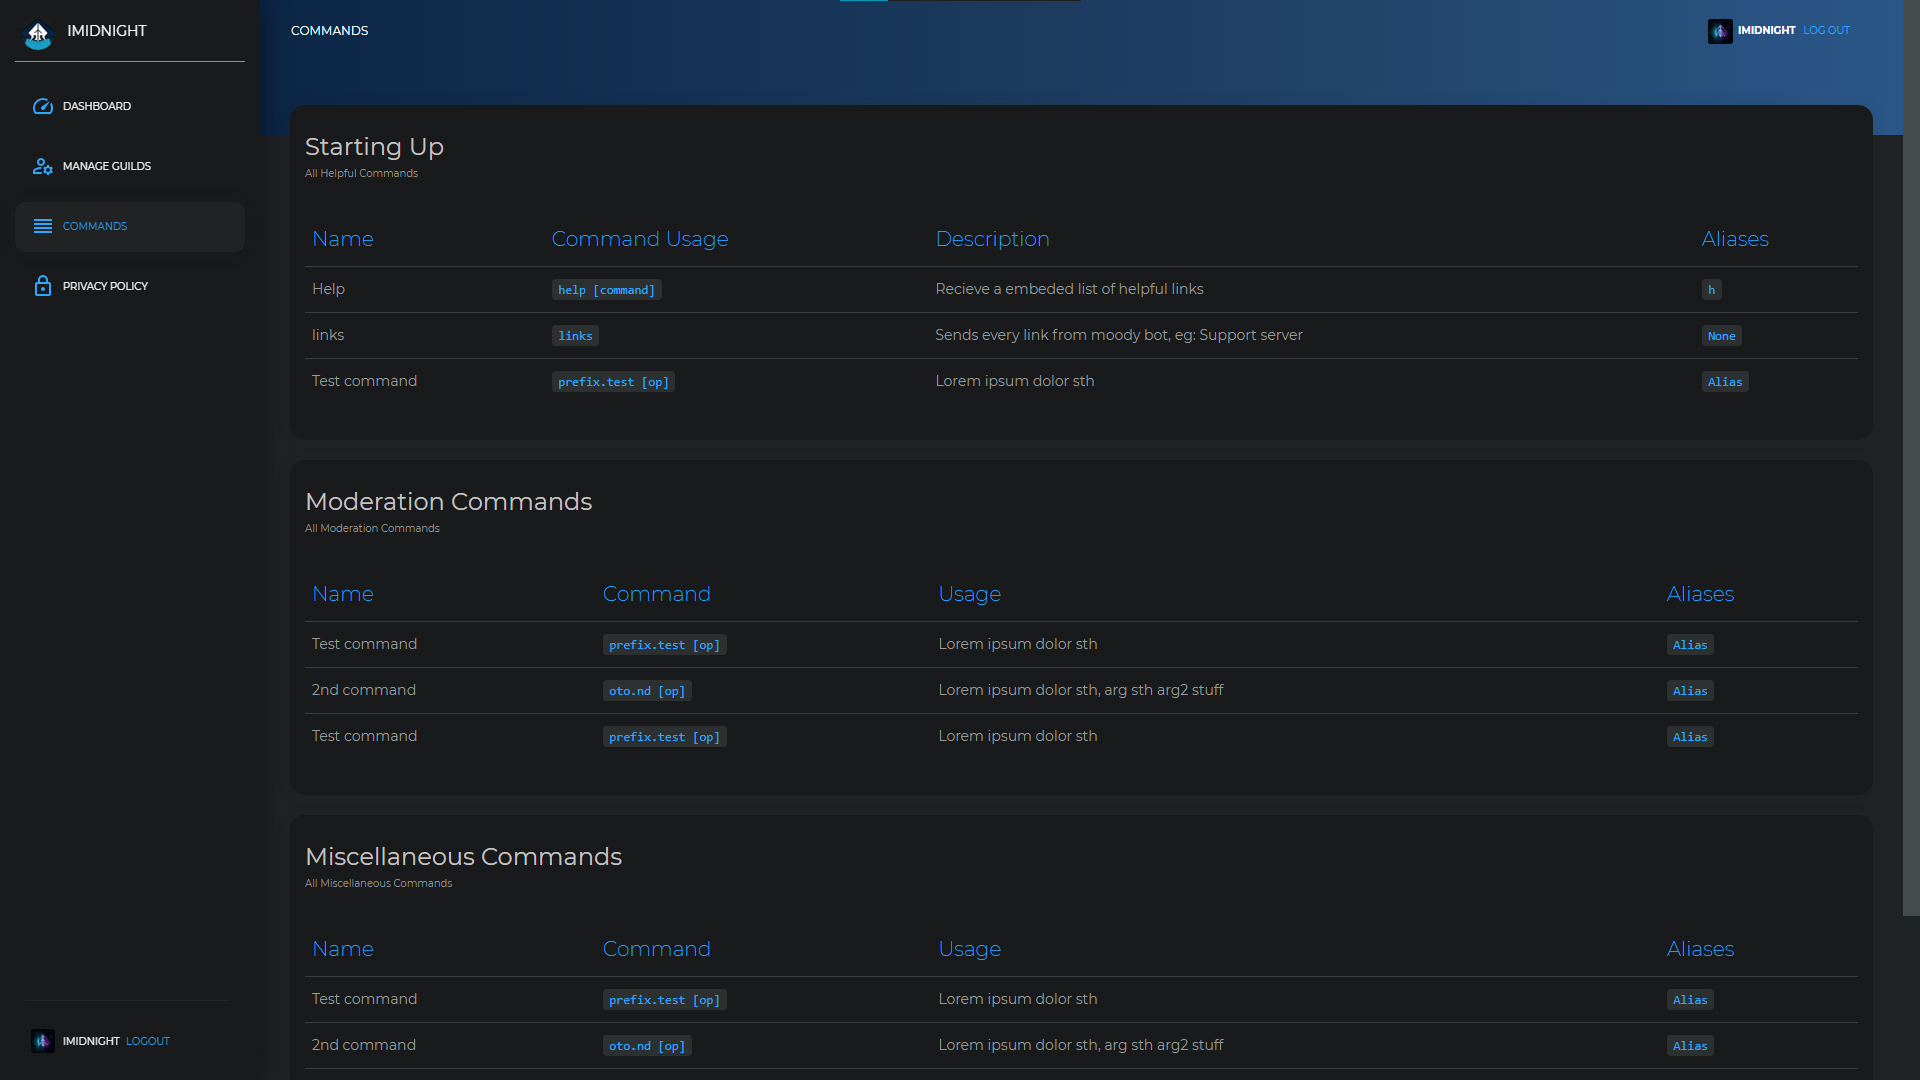1920x1080 pixels.
Task: Click the Manage Guilds user-gear icon
Action: click(x=43, y=166)
